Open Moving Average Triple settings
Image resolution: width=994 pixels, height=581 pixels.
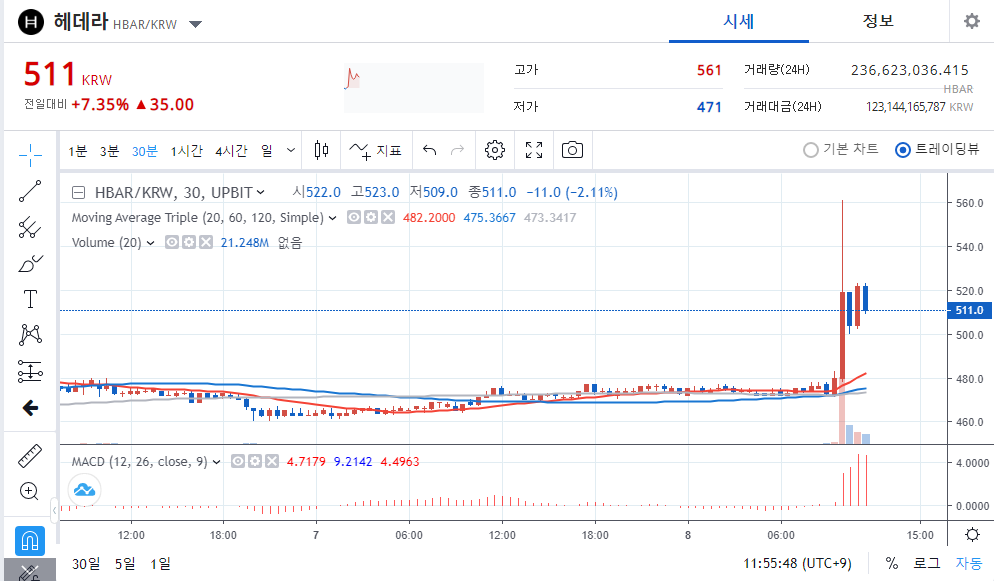[x=371, y=217]
